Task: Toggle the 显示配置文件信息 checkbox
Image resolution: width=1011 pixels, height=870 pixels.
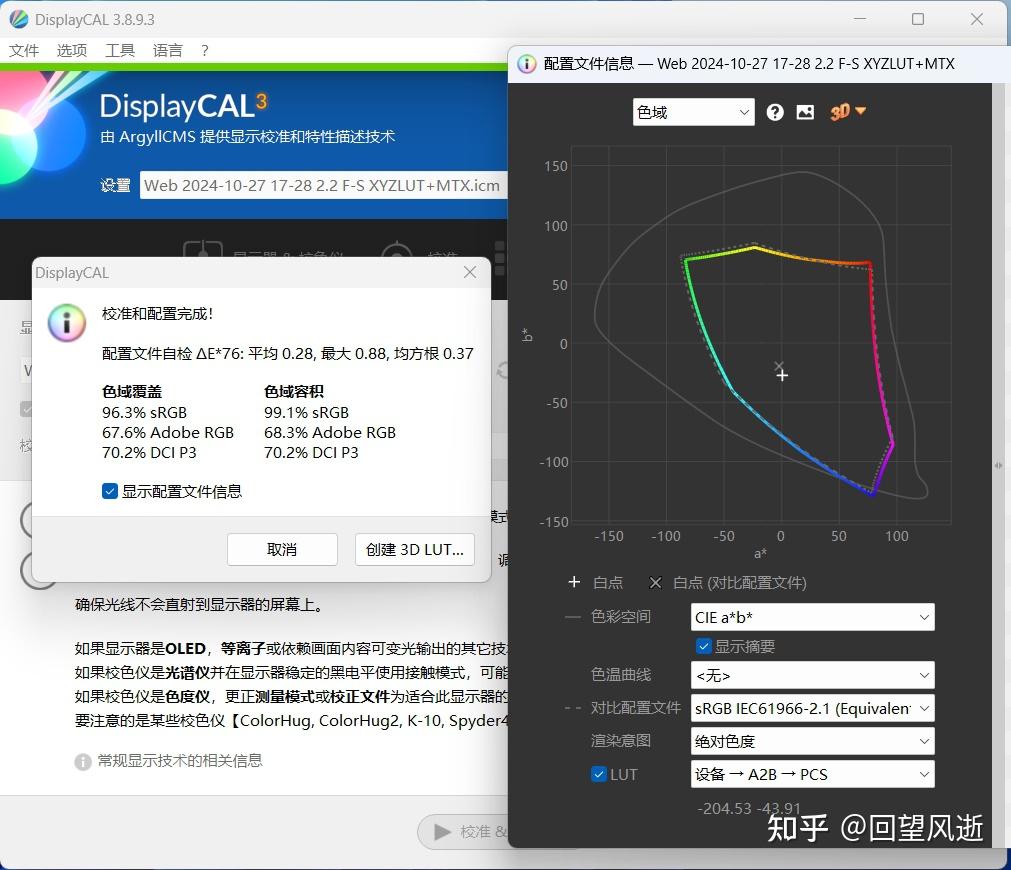Action: (x=110, y=491)
